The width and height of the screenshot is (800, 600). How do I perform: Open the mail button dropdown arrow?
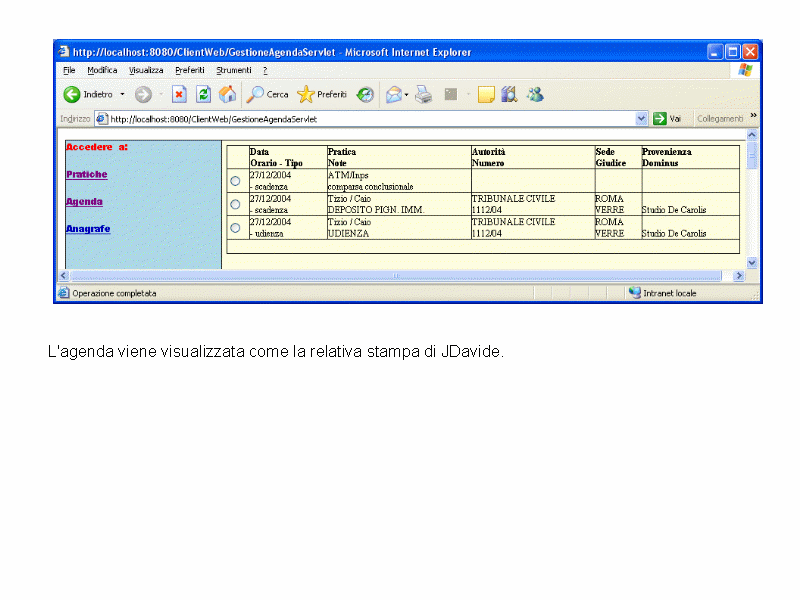pyautogui.click(x=407, y=94)
